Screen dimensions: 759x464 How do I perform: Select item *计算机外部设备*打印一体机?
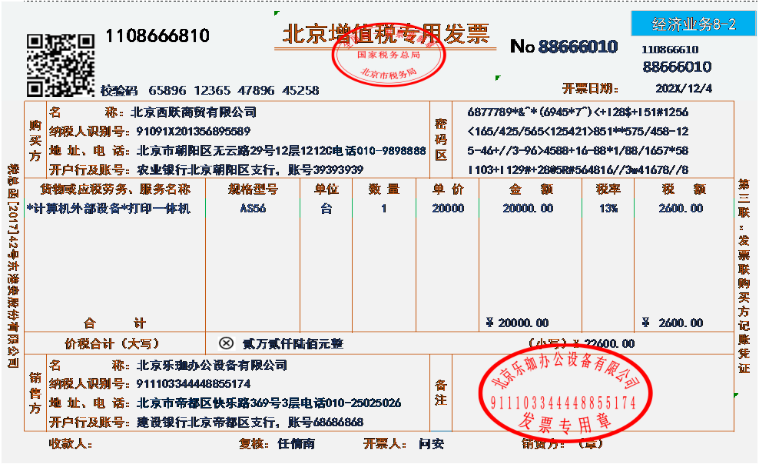pyautogui.click(x=109, y=209)
